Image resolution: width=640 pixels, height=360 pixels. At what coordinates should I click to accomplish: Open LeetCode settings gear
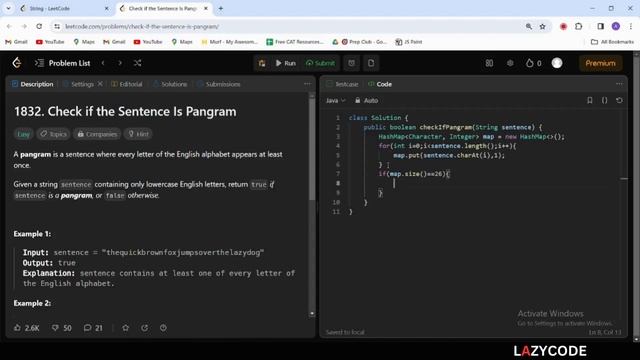(x=510, y=63)
